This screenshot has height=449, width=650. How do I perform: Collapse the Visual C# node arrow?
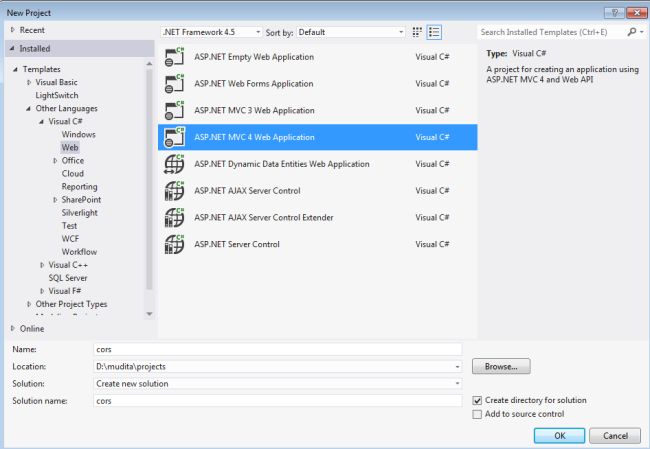(x=41, y=121)
